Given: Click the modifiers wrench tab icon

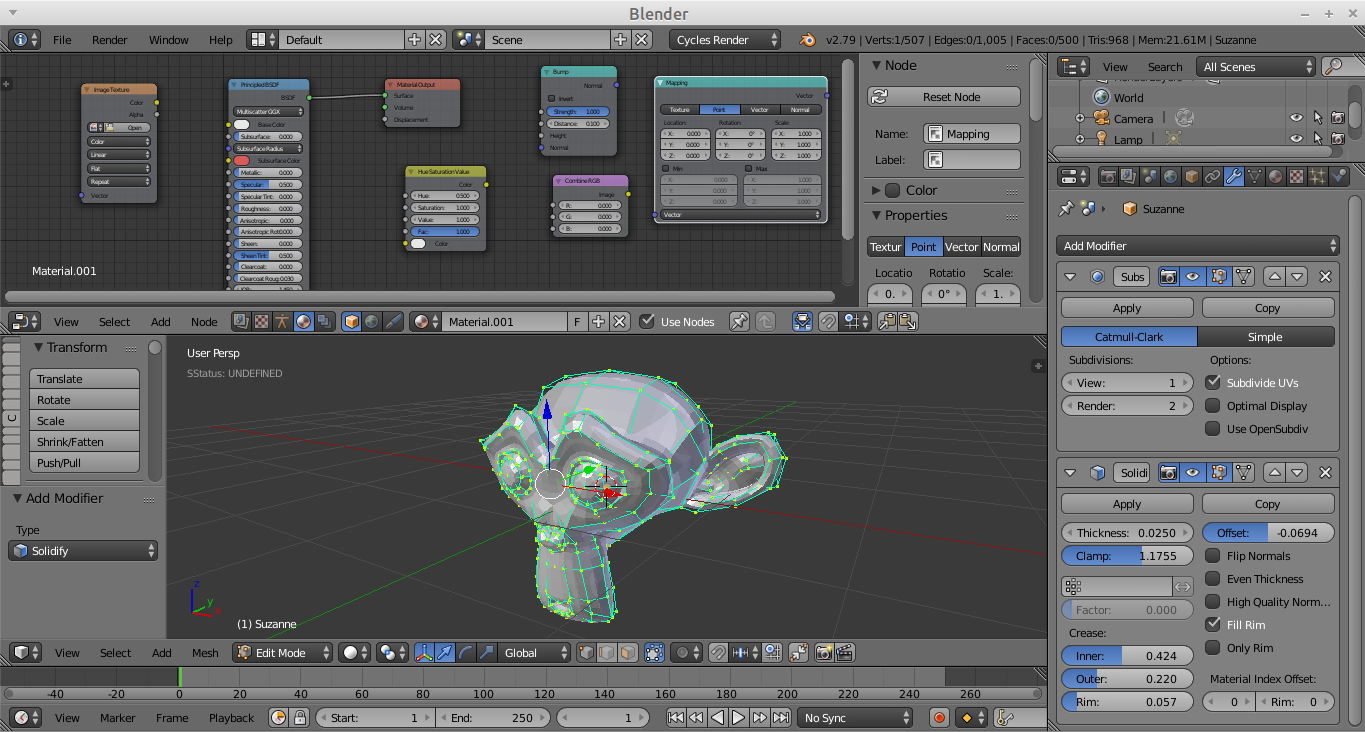Looking at the screenshot, I should pos(1234,177).
